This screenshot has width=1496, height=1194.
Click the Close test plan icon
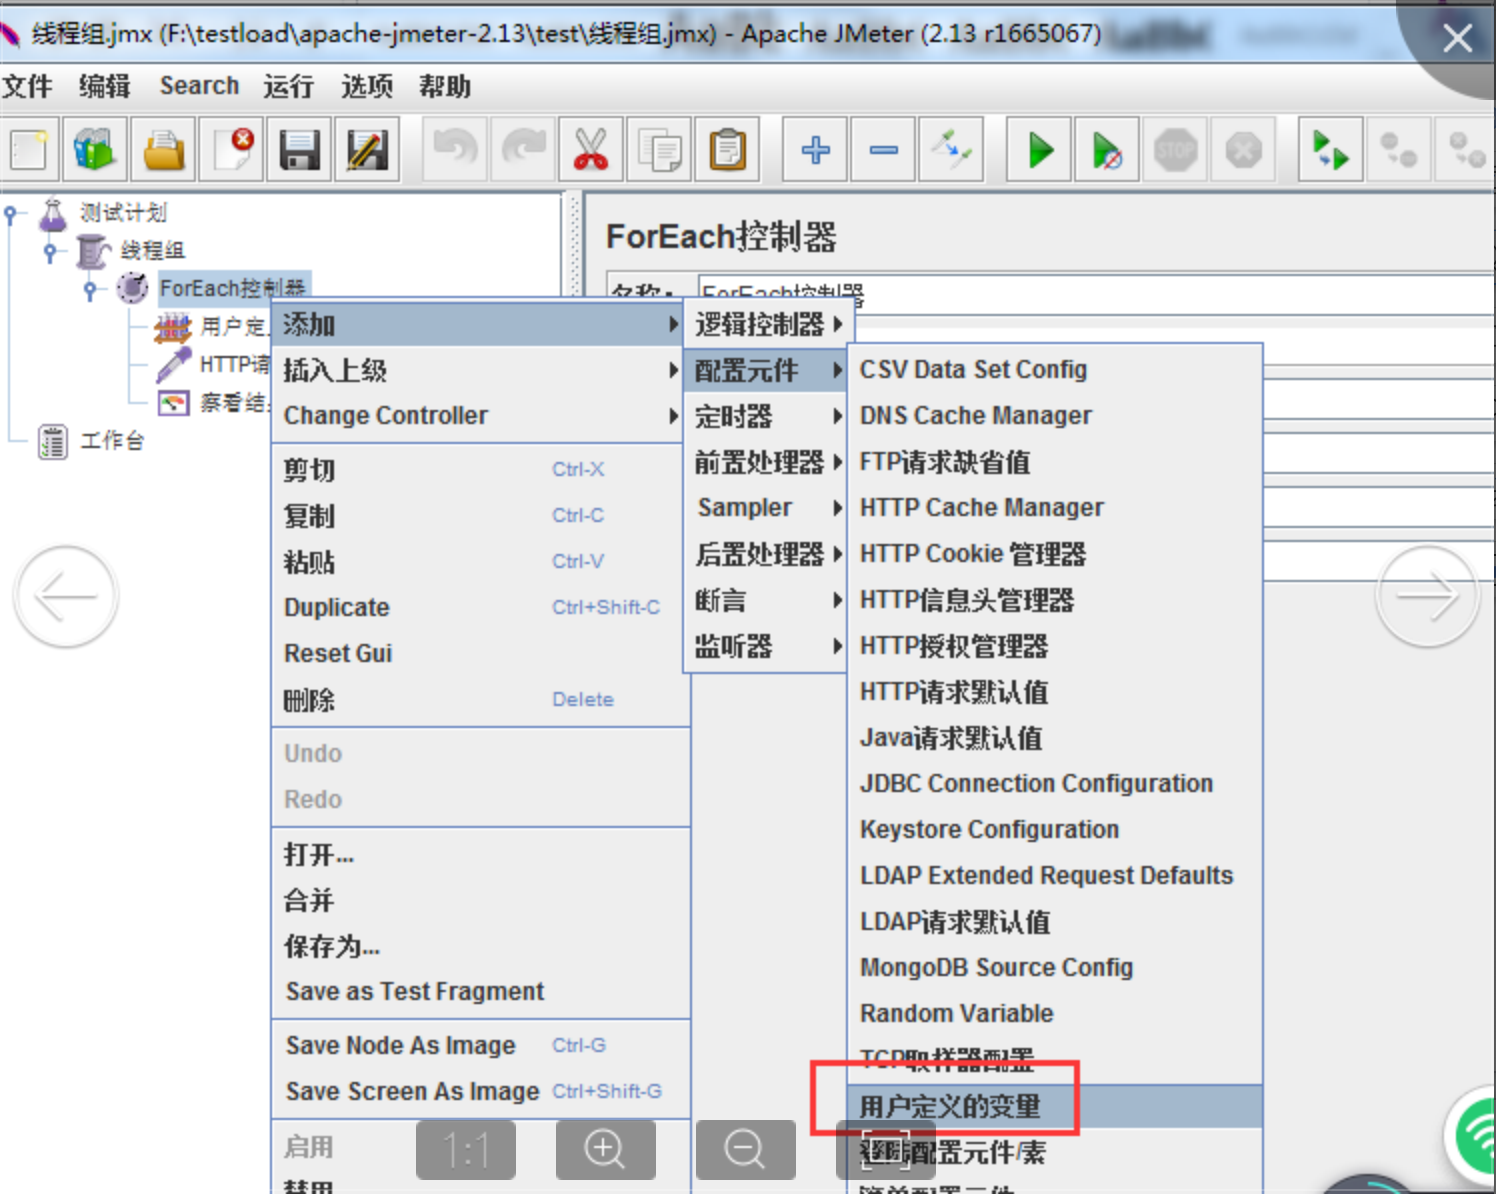click(x=231, y=150)
